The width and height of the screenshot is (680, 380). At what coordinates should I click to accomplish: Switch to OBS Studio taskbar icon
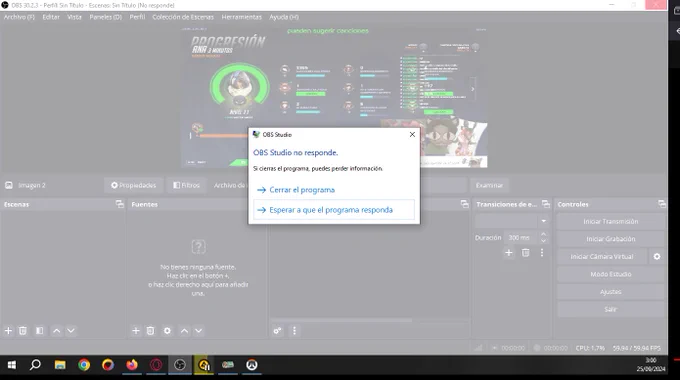[180, 365]
